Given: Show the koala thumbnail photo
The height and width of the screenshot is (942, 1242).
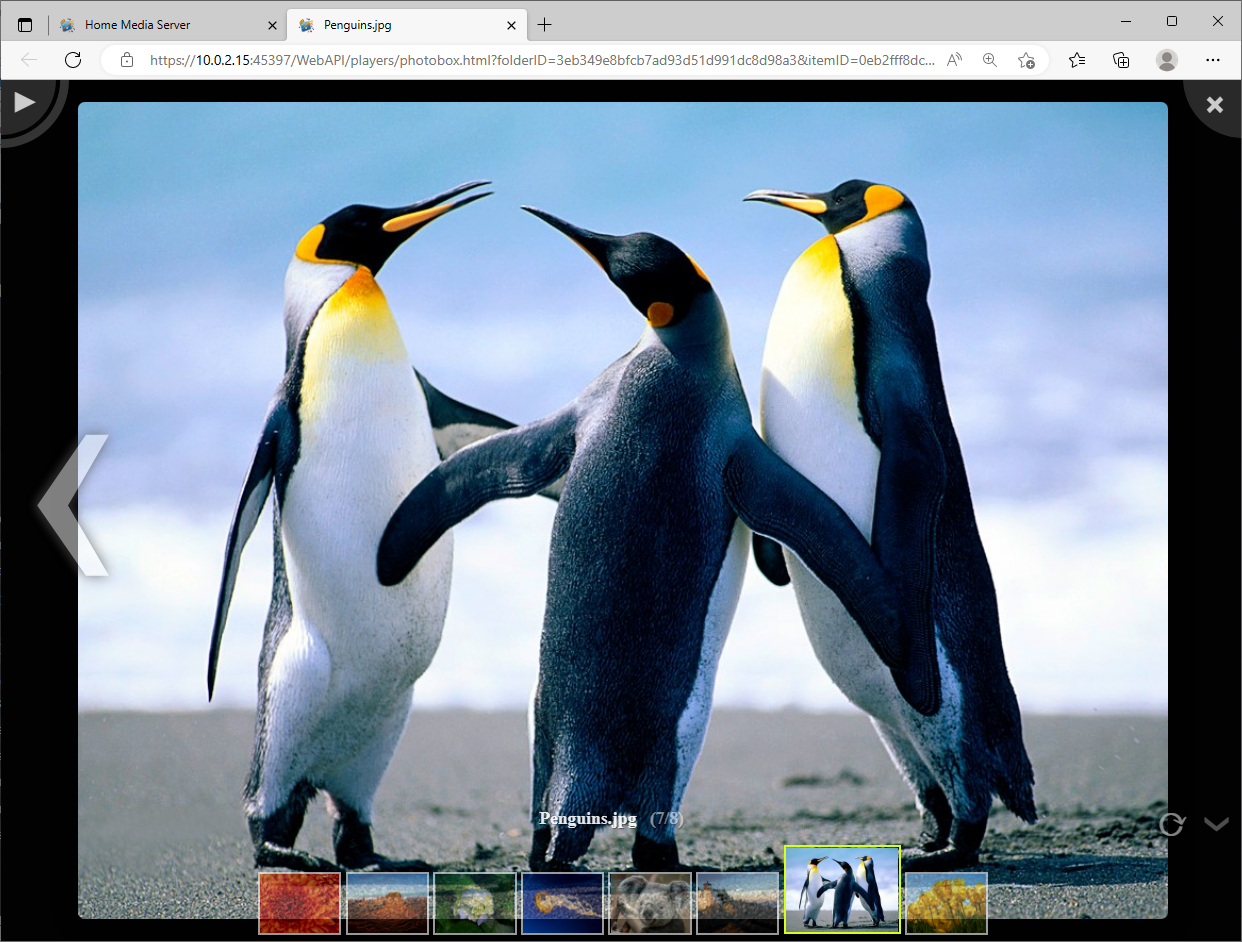Looking at the screenshot, I should tap(650, 903).
